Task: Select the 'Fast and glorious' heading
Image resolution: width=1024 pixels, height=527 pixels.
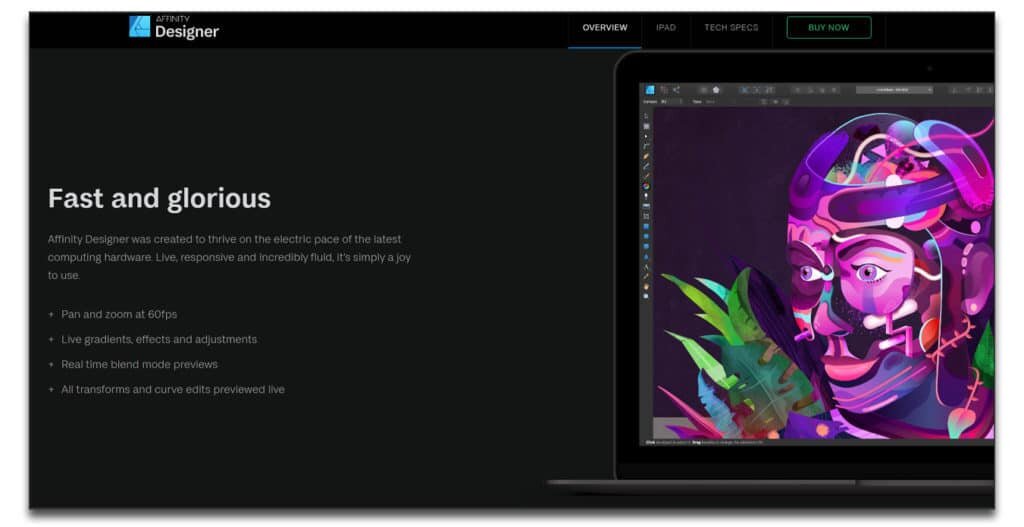Action: [159, 199]
